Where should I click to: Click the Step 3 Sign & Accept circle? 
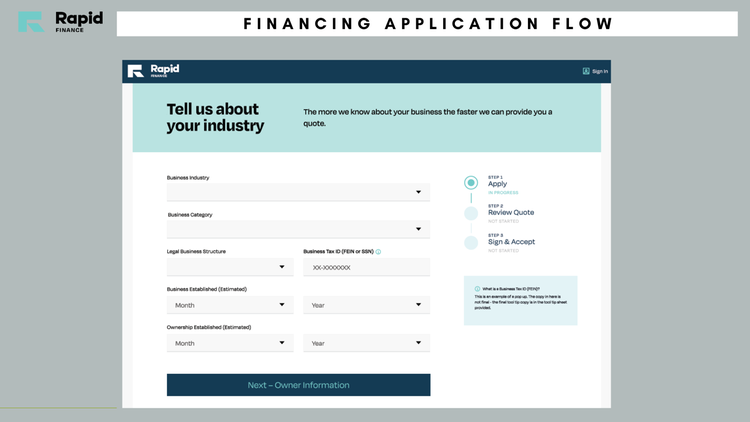pos(471,243)
